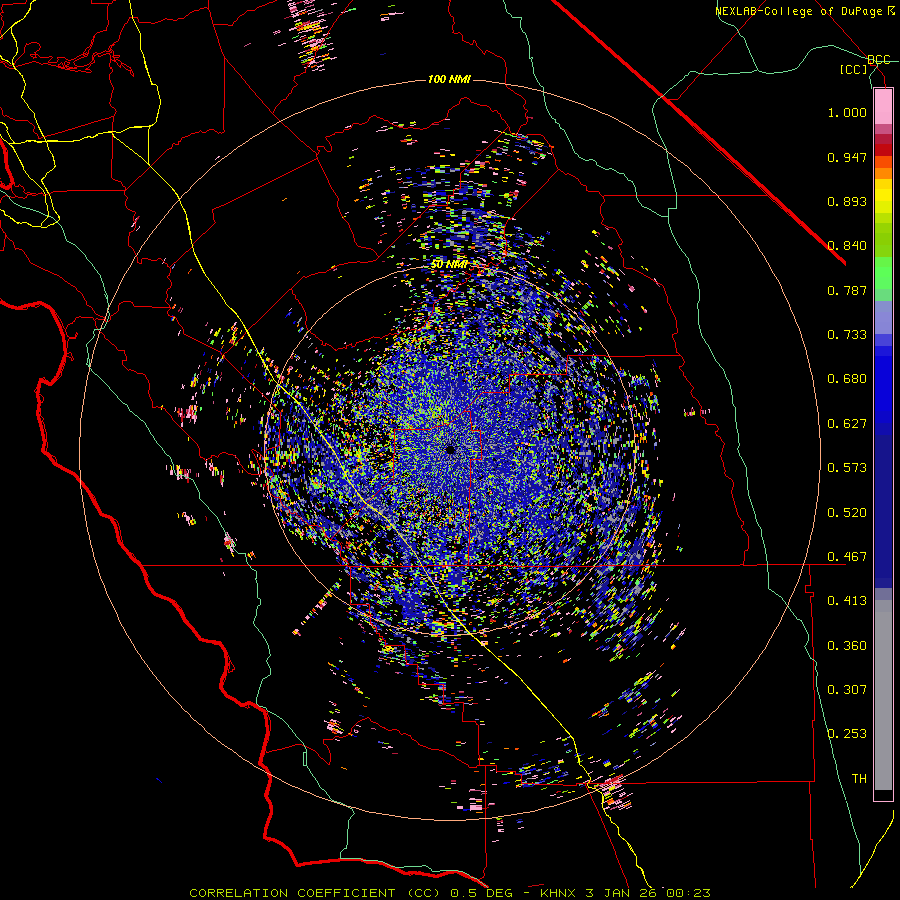Click the 0.680 scale value
This screenshot has width=900, height=900.
(847, 379)
